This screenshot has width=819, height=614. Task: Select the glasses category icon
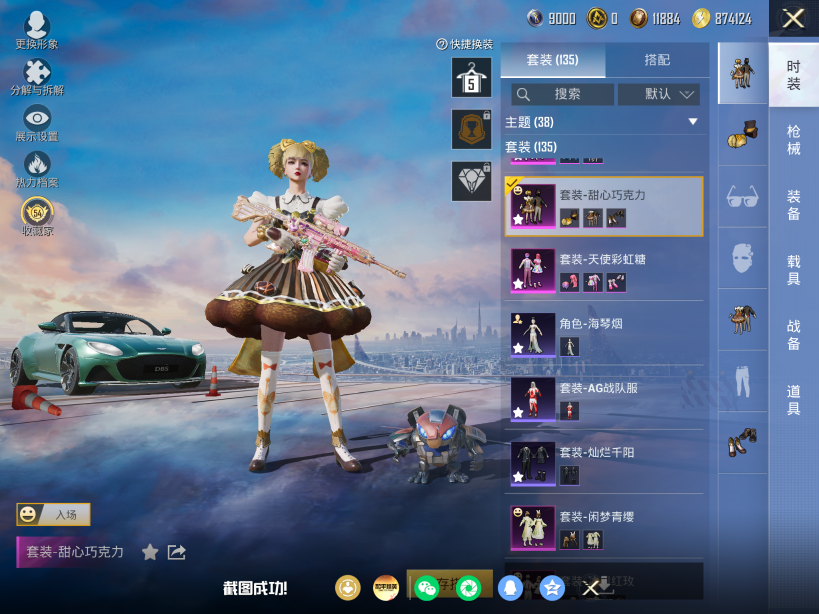742,196
